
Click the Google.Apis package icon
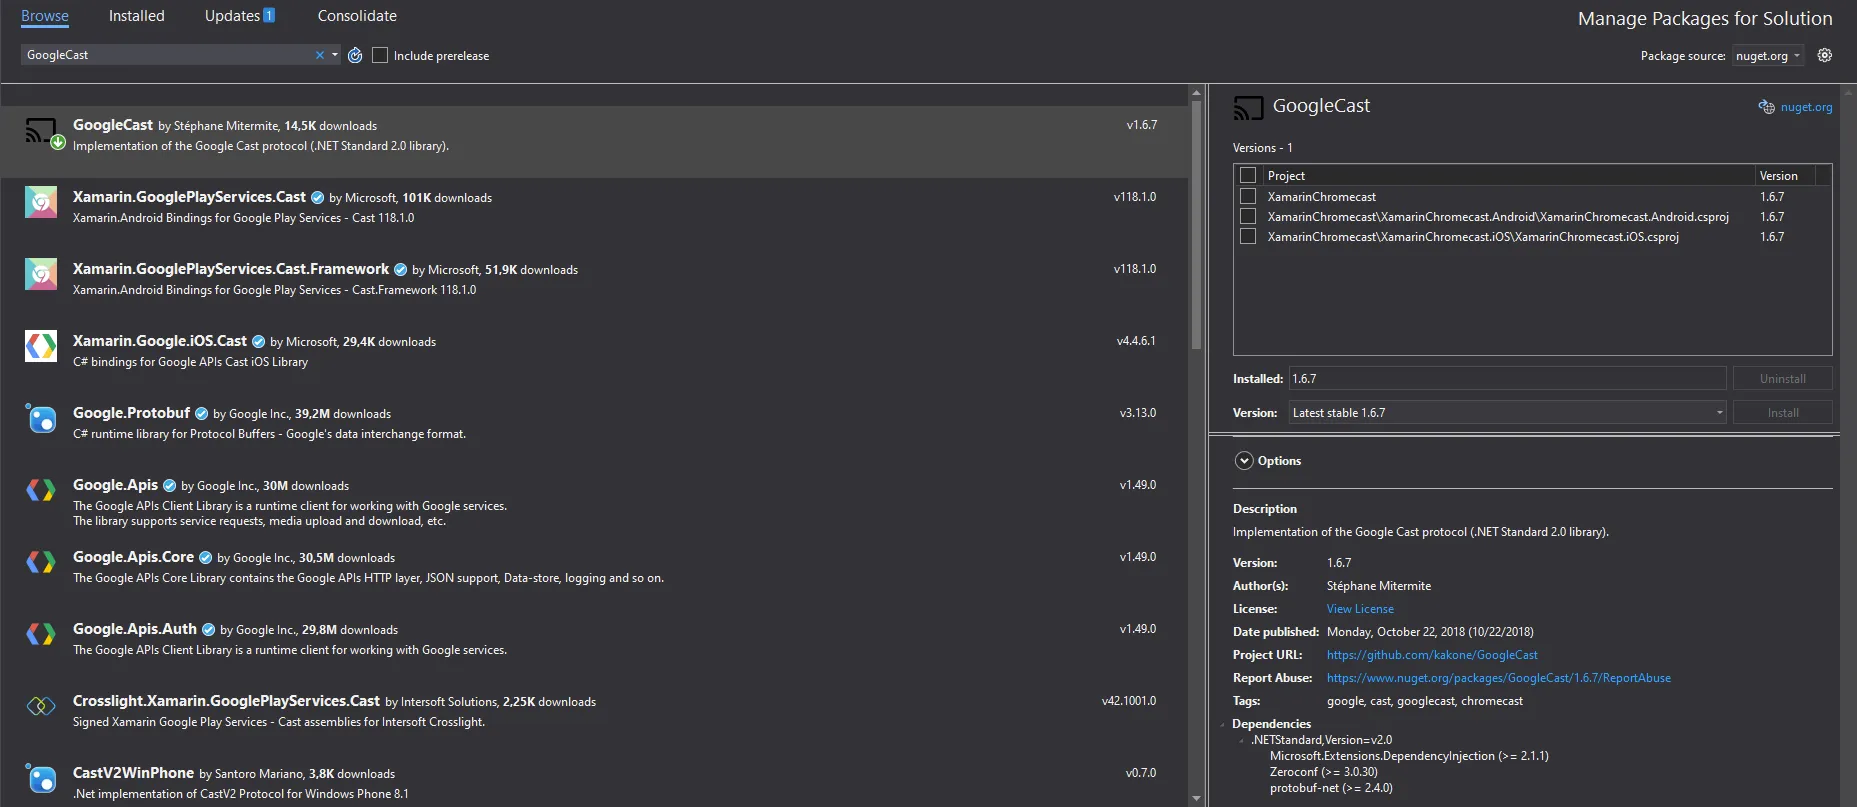[x=41, y=490]
